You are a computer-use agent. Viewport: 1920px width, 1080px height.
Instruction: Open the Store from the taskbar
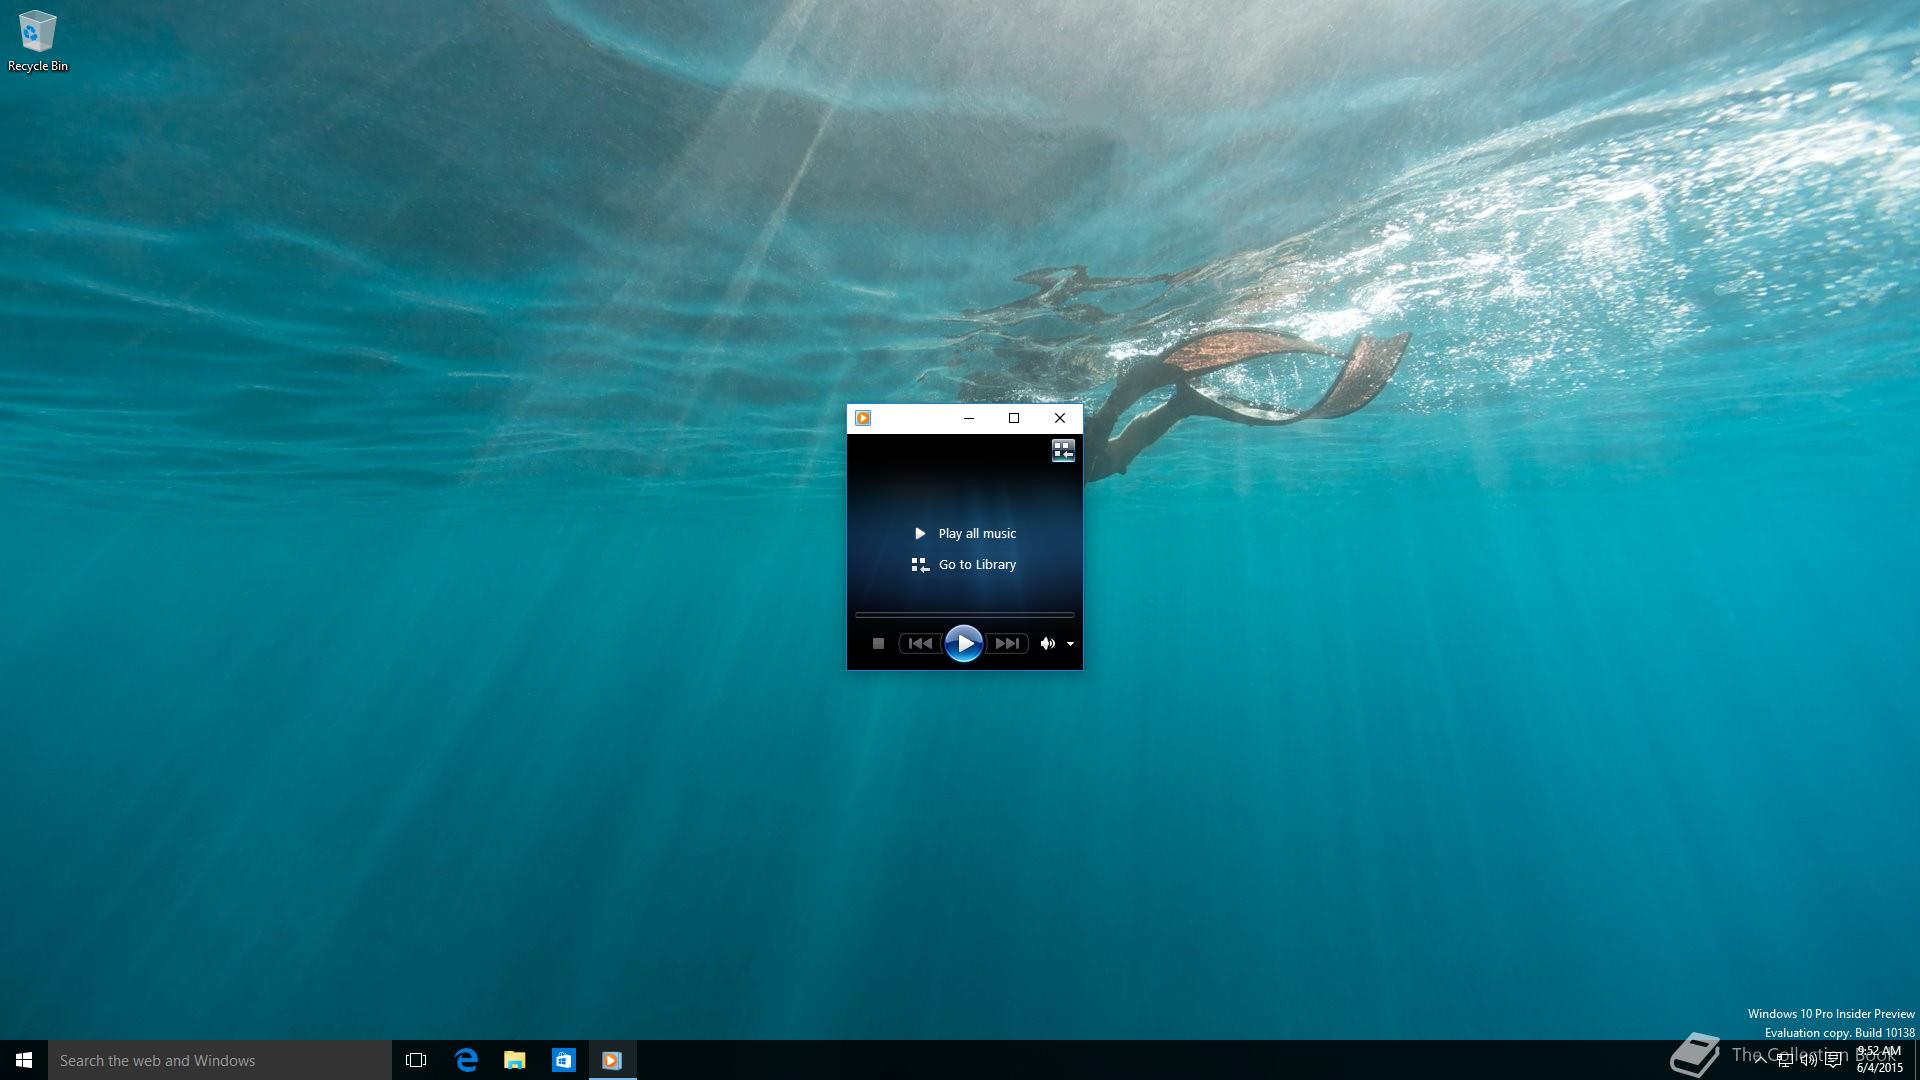pyautogui.click(x=563, y=1060)
